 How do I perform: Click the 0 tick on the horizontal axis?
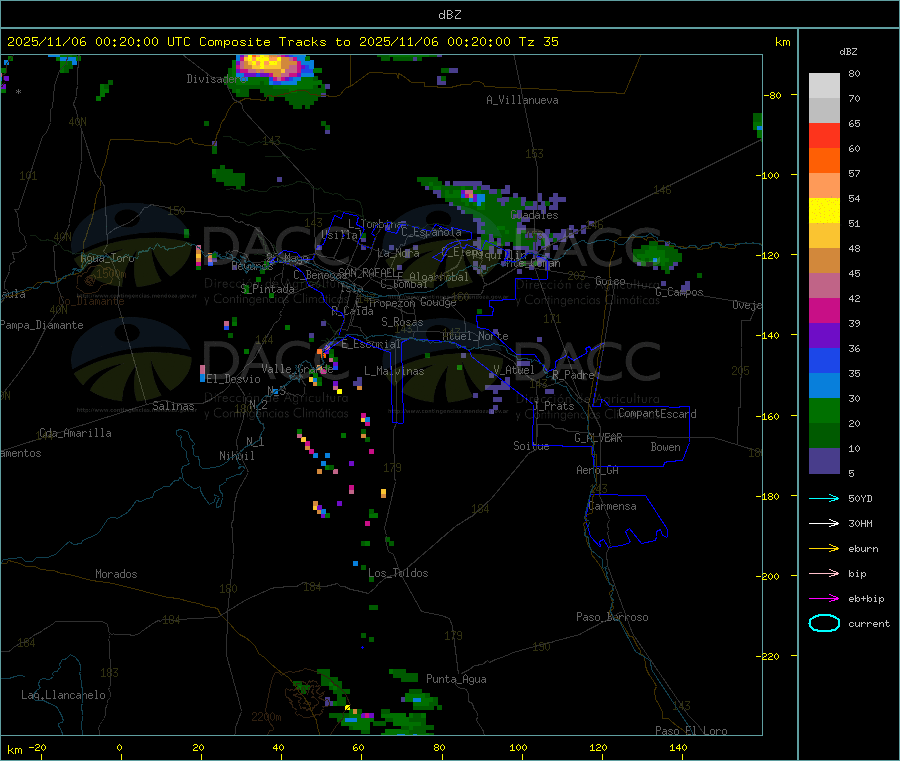click(119, 747)
